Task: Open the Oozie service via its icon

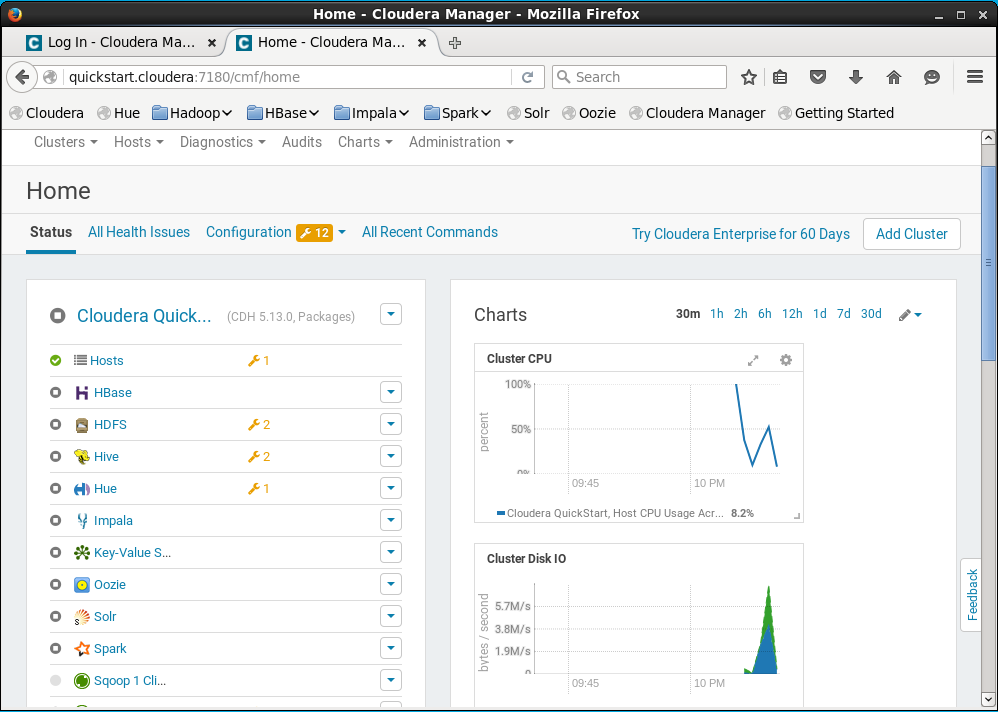Action: click(x=81, y=584)
